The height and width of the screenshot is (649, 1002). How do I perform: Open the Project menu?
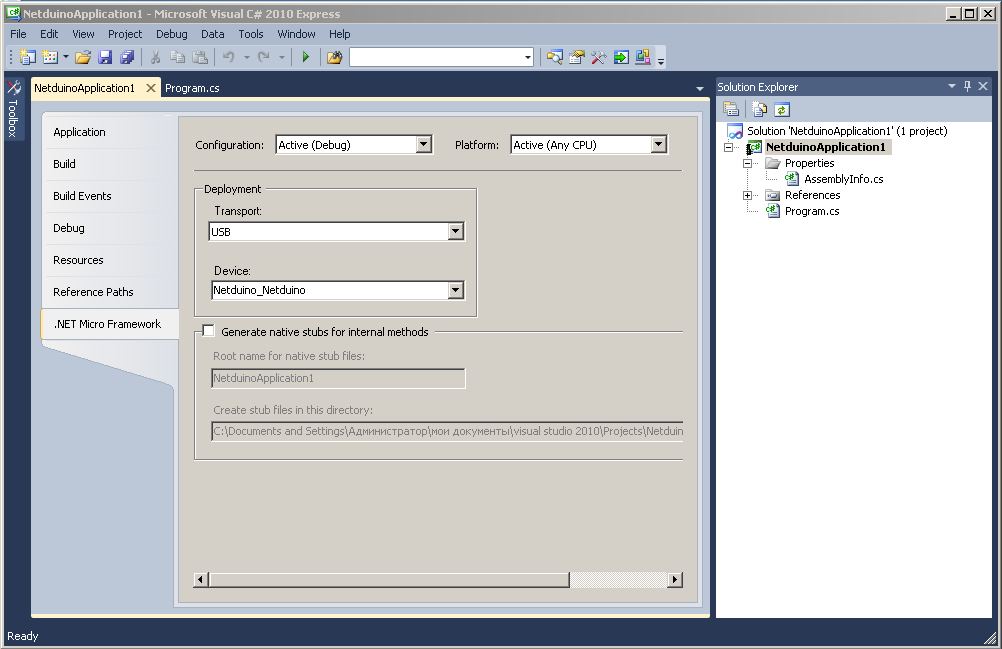pos(125,34)
